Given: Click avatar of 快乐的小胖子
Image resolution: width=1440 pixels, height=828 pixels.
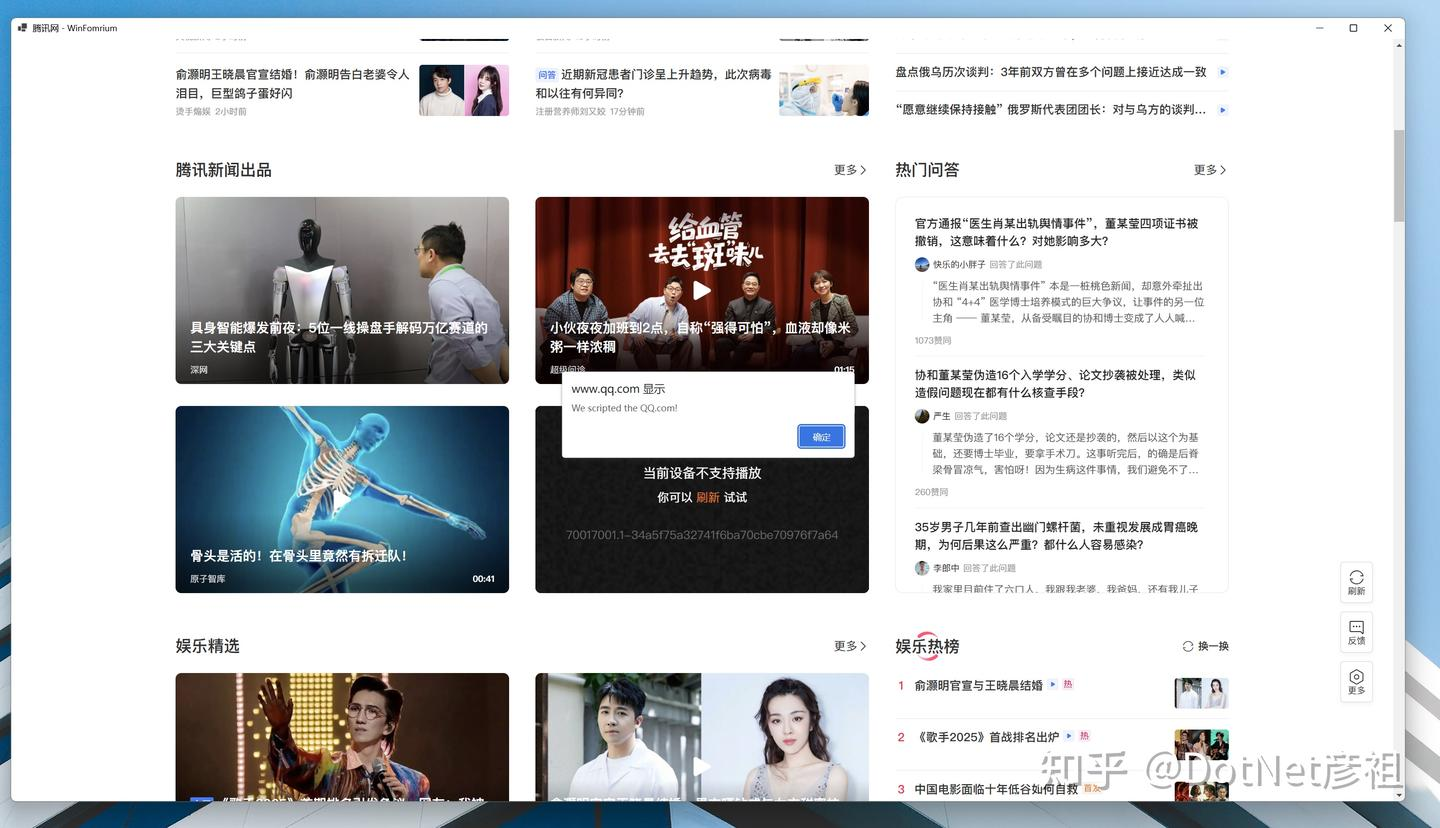Looking at the screenshot, I should pos(922,264).
